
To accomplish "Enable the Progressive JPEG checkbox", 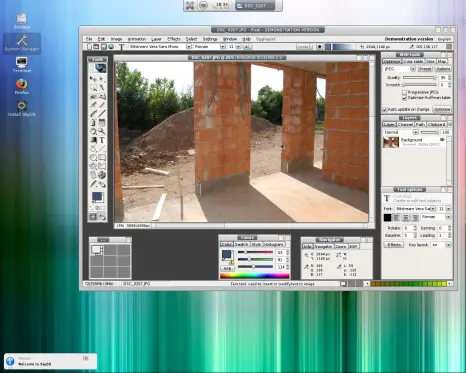I will pyautogui.click(x=404, y=92).
